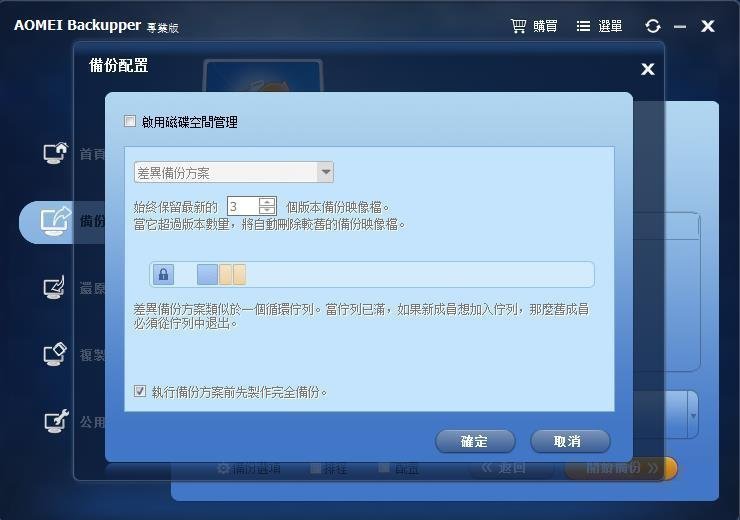Image resolution: width=740 pixels, height=520 pixels.
Task: Click the lock icon in scheme bar
Action: click(163, 275)
